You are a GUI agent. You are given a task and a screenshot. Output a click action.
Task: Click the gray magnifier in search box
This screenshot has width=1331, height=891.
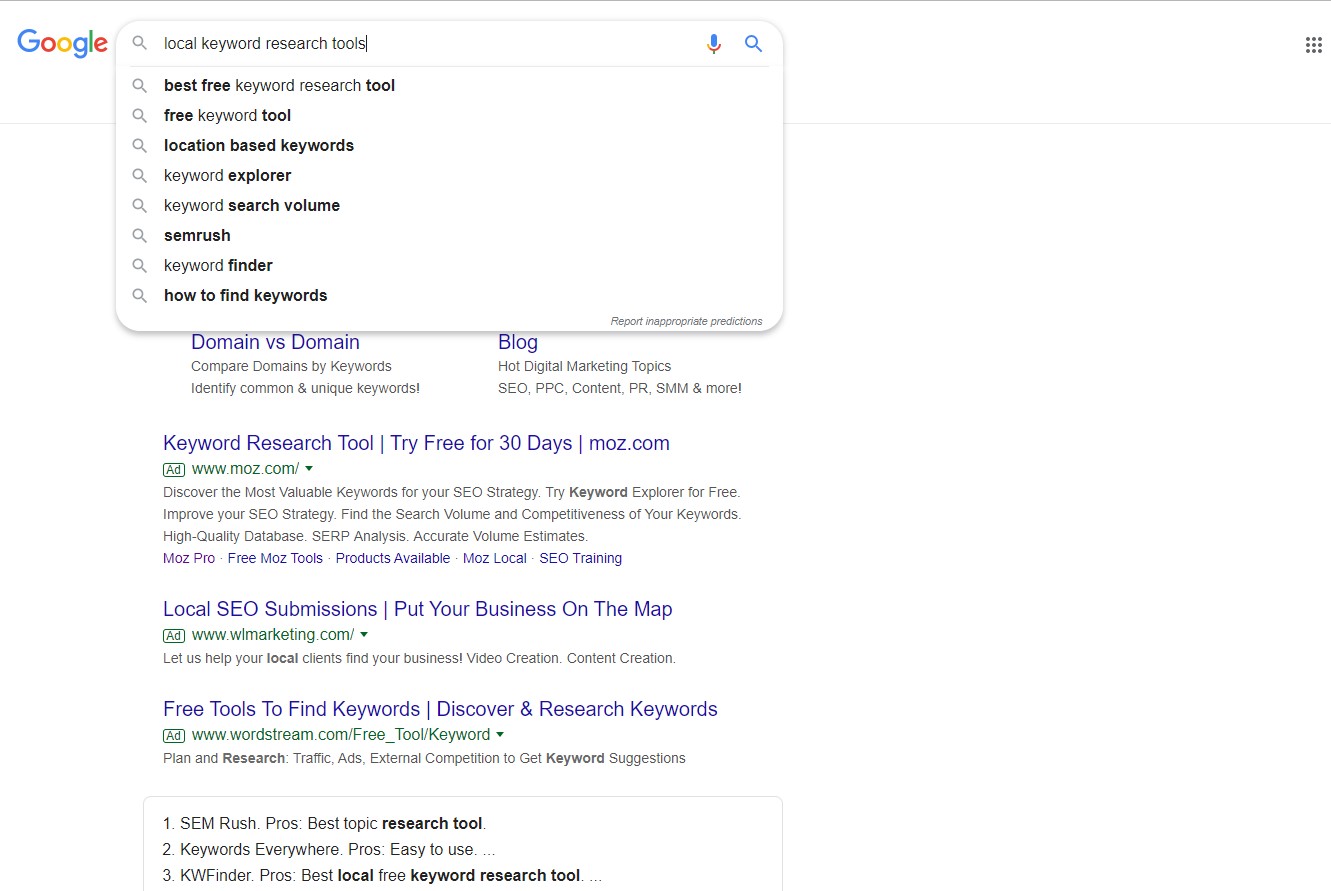tap(140, 44)
